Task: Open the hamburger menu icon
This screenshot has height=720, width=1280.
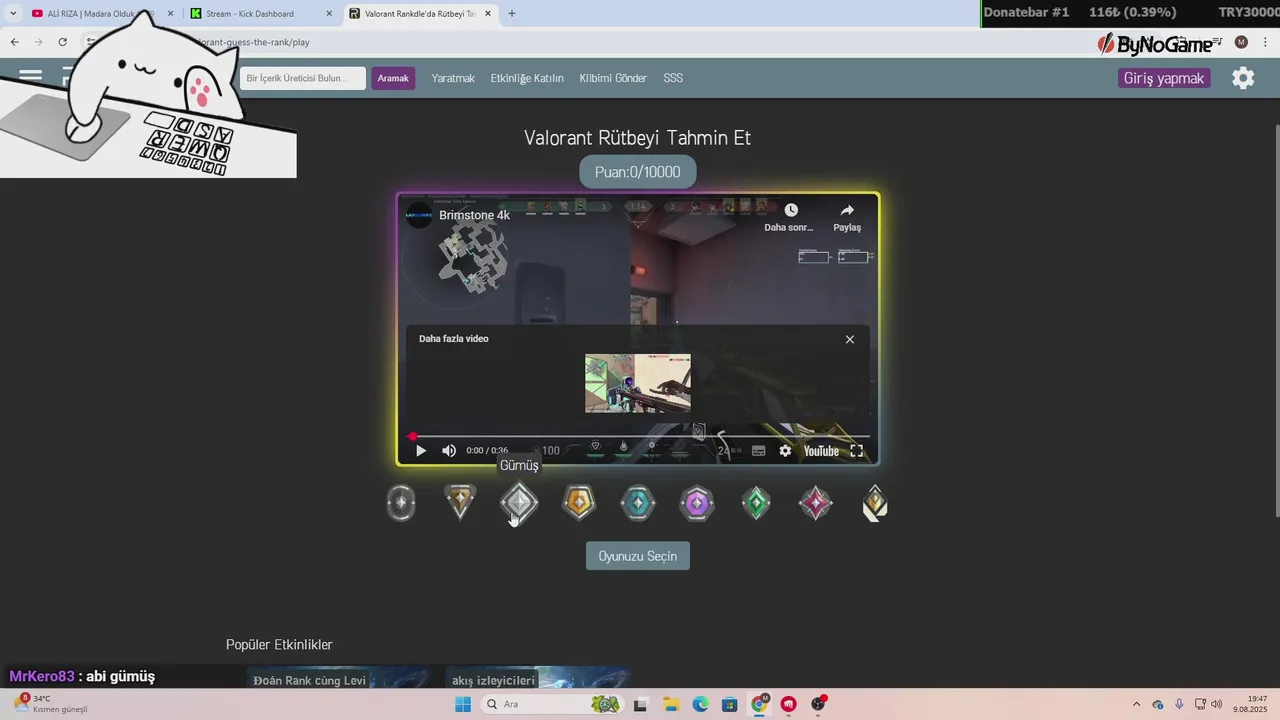Action: [30, 77]
